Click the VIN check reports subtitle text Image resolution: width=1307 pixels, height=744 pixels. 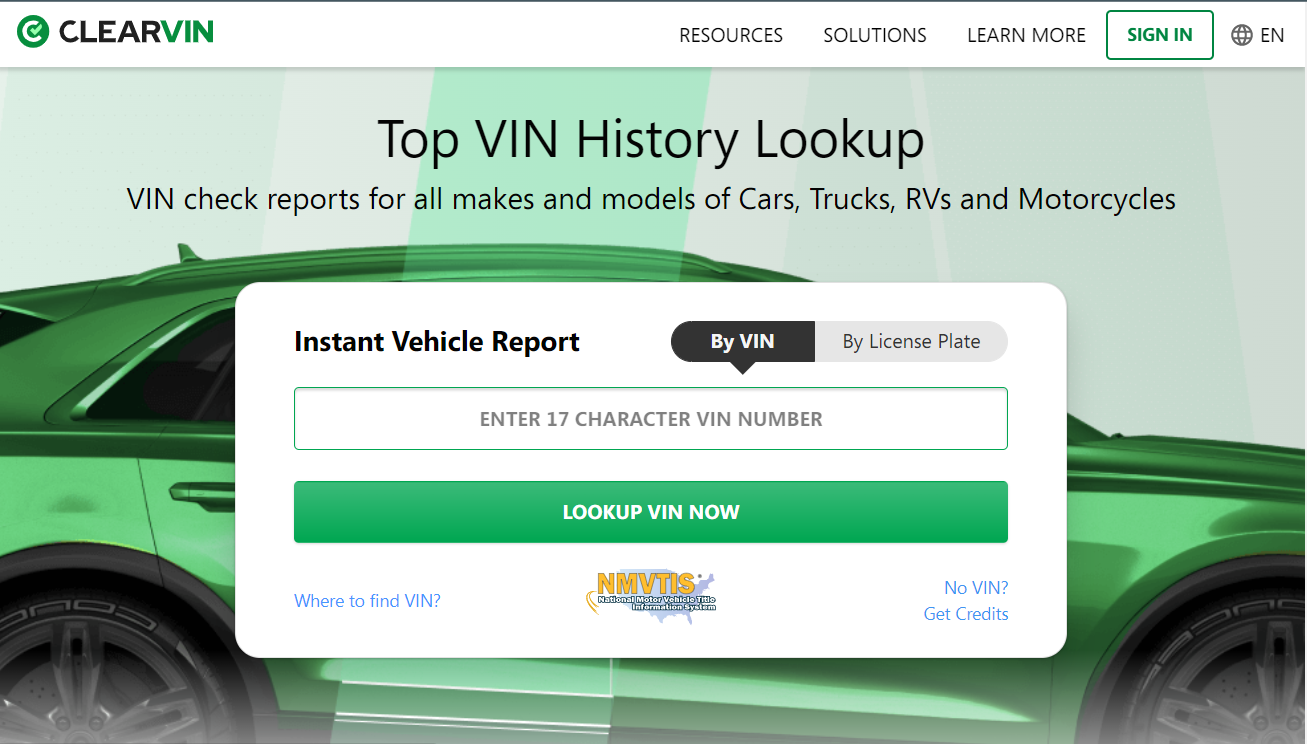click(x=651, y=199)
